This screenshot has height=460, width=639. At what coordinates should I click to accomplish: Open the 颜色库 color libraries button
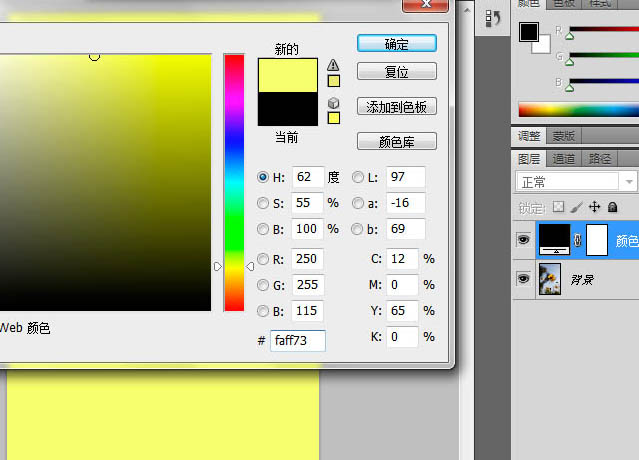396,141
